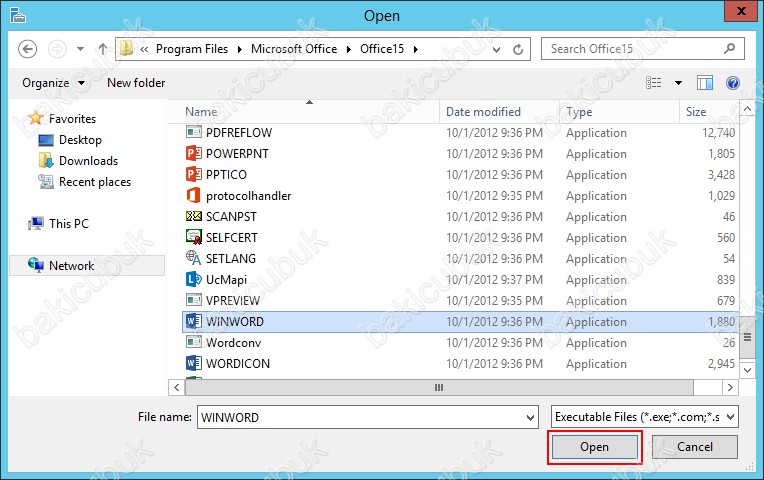Click the Forward navigation arrow
The width and height of the screenshot is (764, 480).
coord(57,49)
